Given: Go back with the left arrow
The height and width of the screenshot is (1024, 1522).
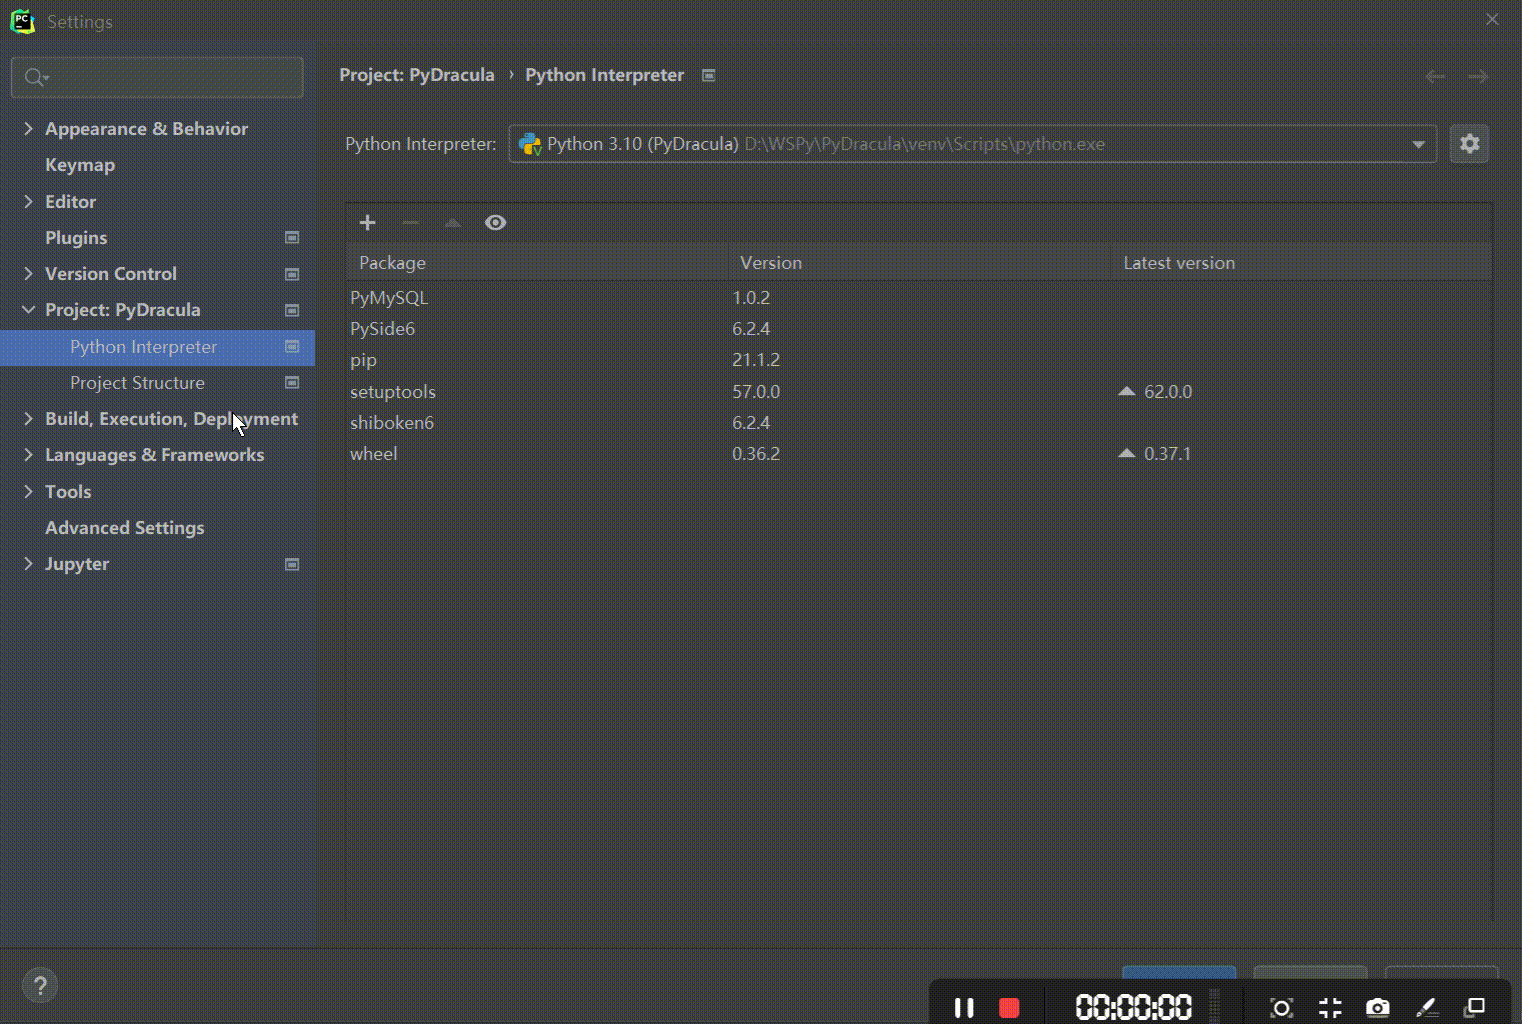Looking at the screenshot, I should (1435, 76).
